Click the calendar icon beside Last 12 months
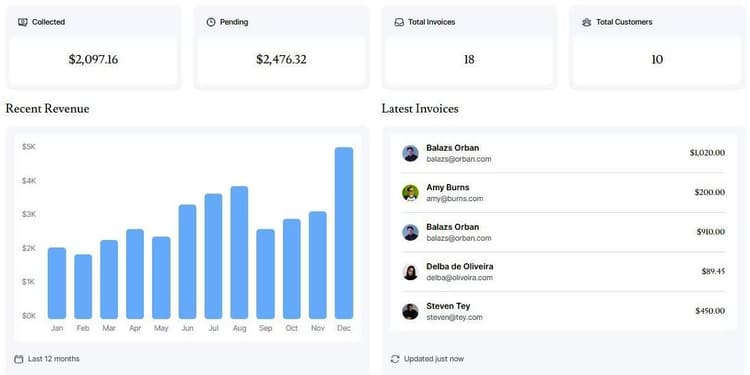This screenshot has width=750, height=375. point(19,359)
